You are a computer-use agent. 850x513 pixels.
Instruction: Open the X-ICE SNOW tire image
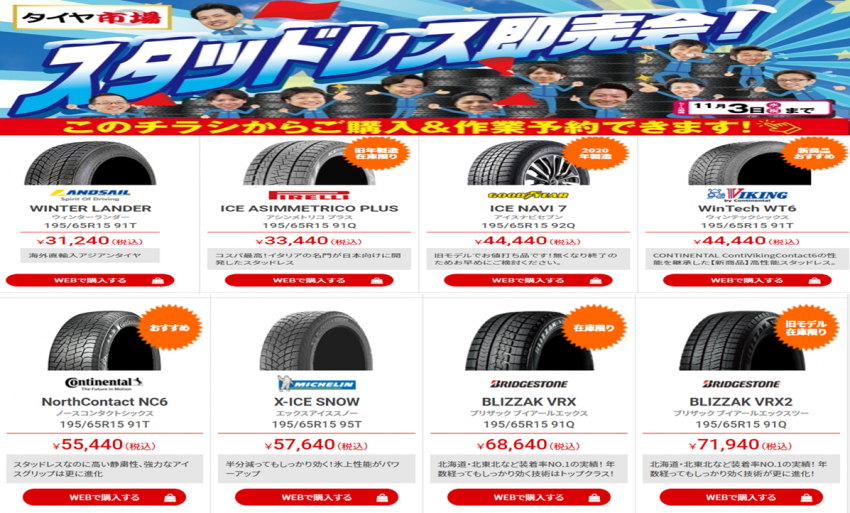tap(317, 341)
